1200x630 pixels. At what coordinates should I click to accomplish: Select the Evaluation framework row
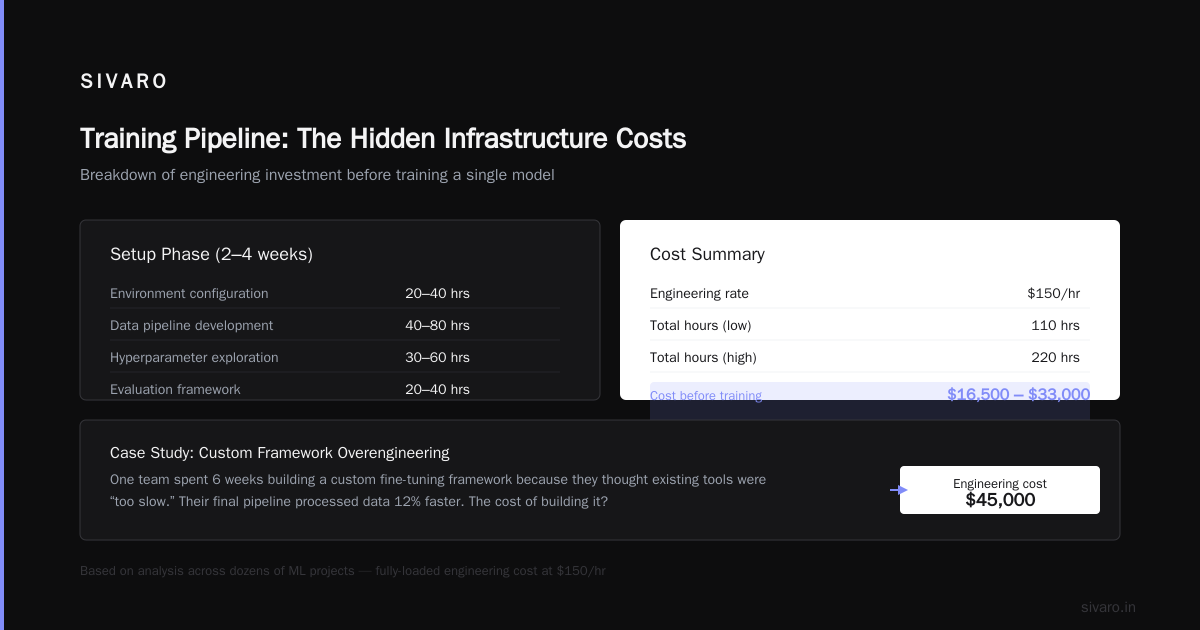(x=335, y=389)
